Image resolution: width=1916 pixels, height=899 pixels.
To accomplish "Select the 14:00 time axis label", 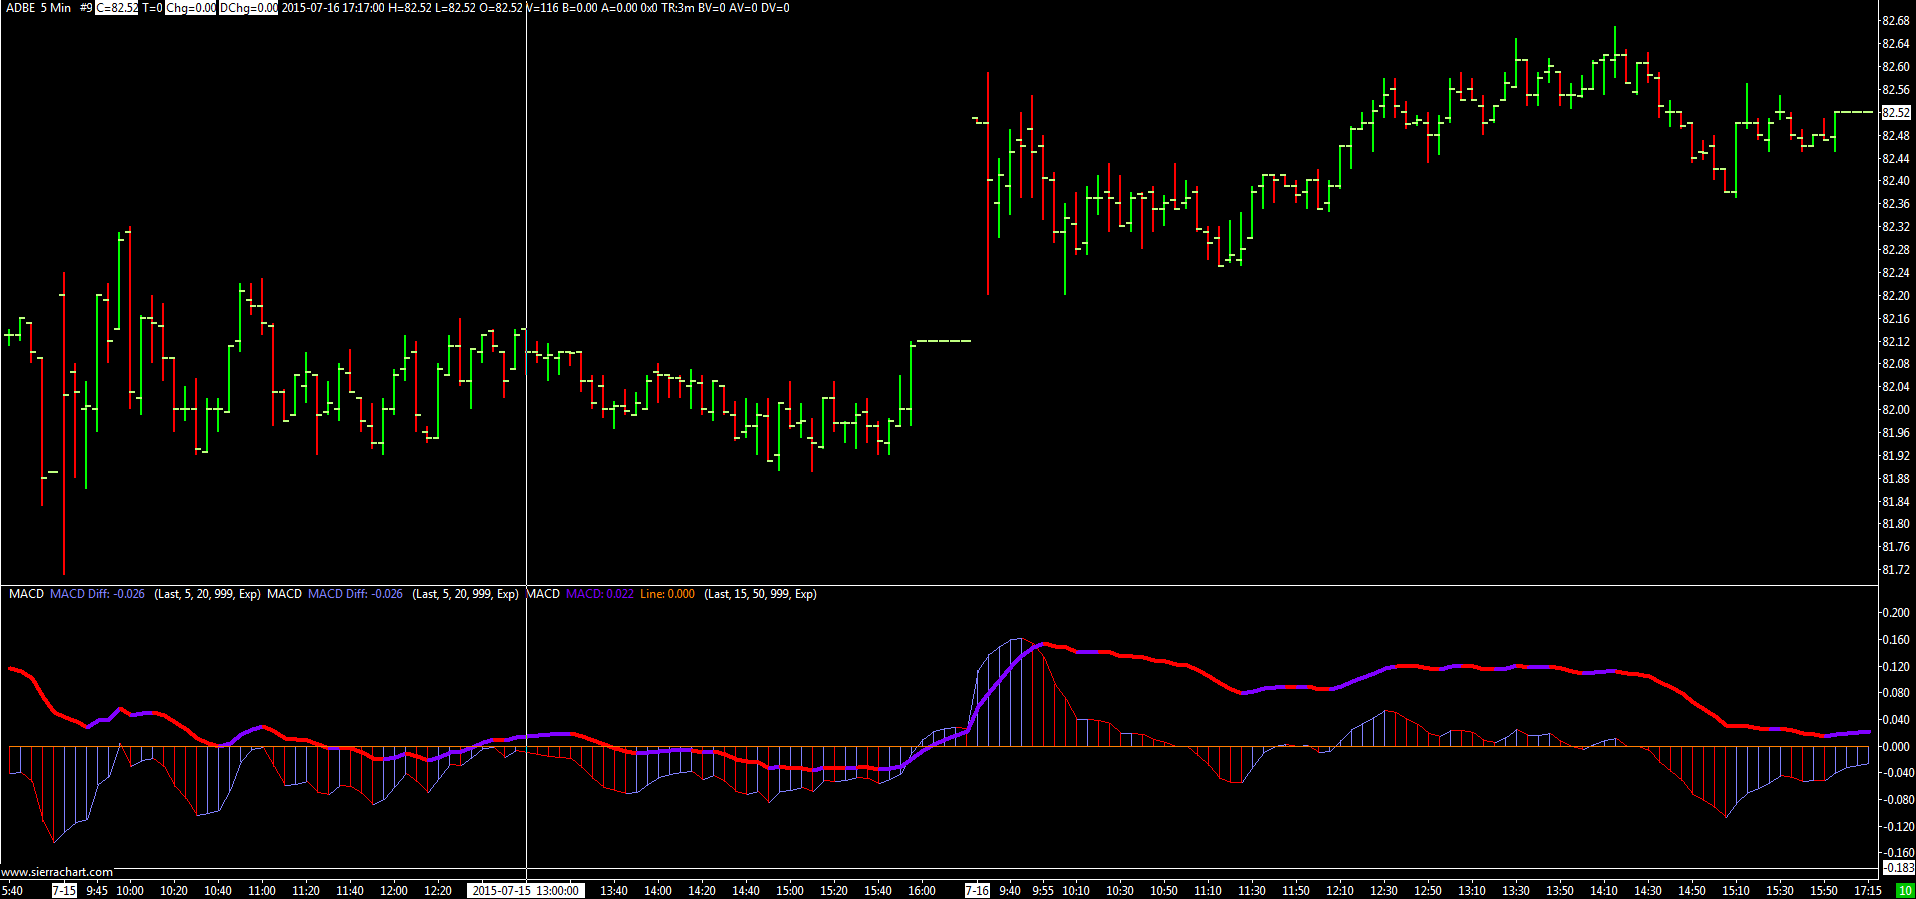I will pyautogui.click(x=658, y=891).
